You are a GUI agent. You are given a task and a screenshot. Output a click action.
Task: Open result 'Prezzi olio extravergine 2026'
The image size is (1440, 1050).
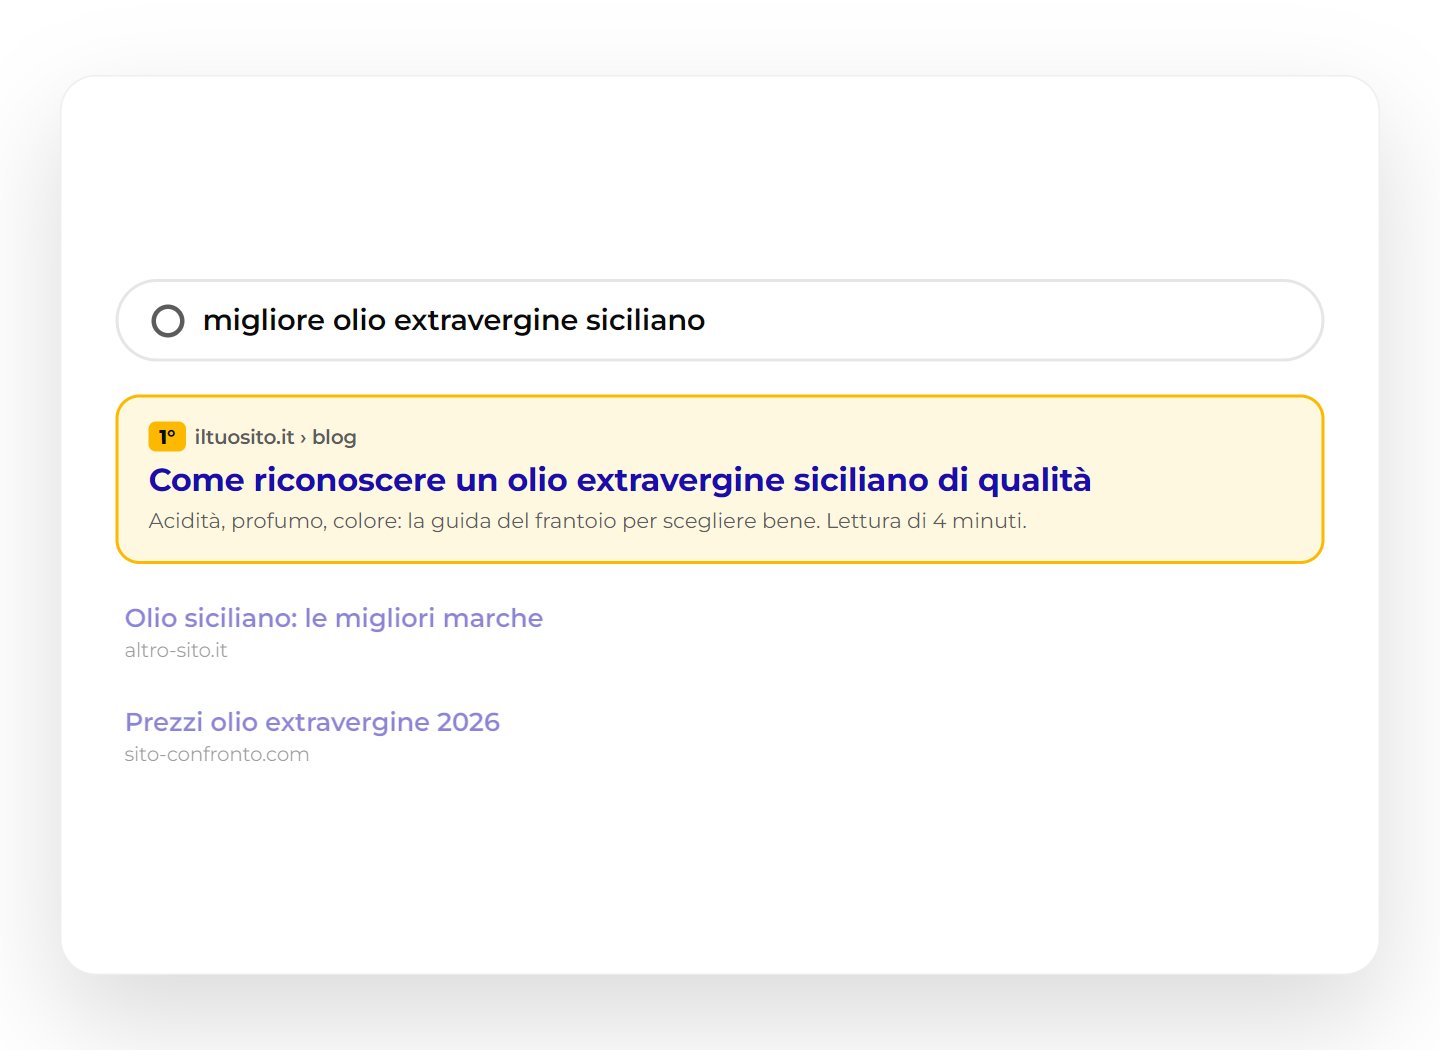312,722
